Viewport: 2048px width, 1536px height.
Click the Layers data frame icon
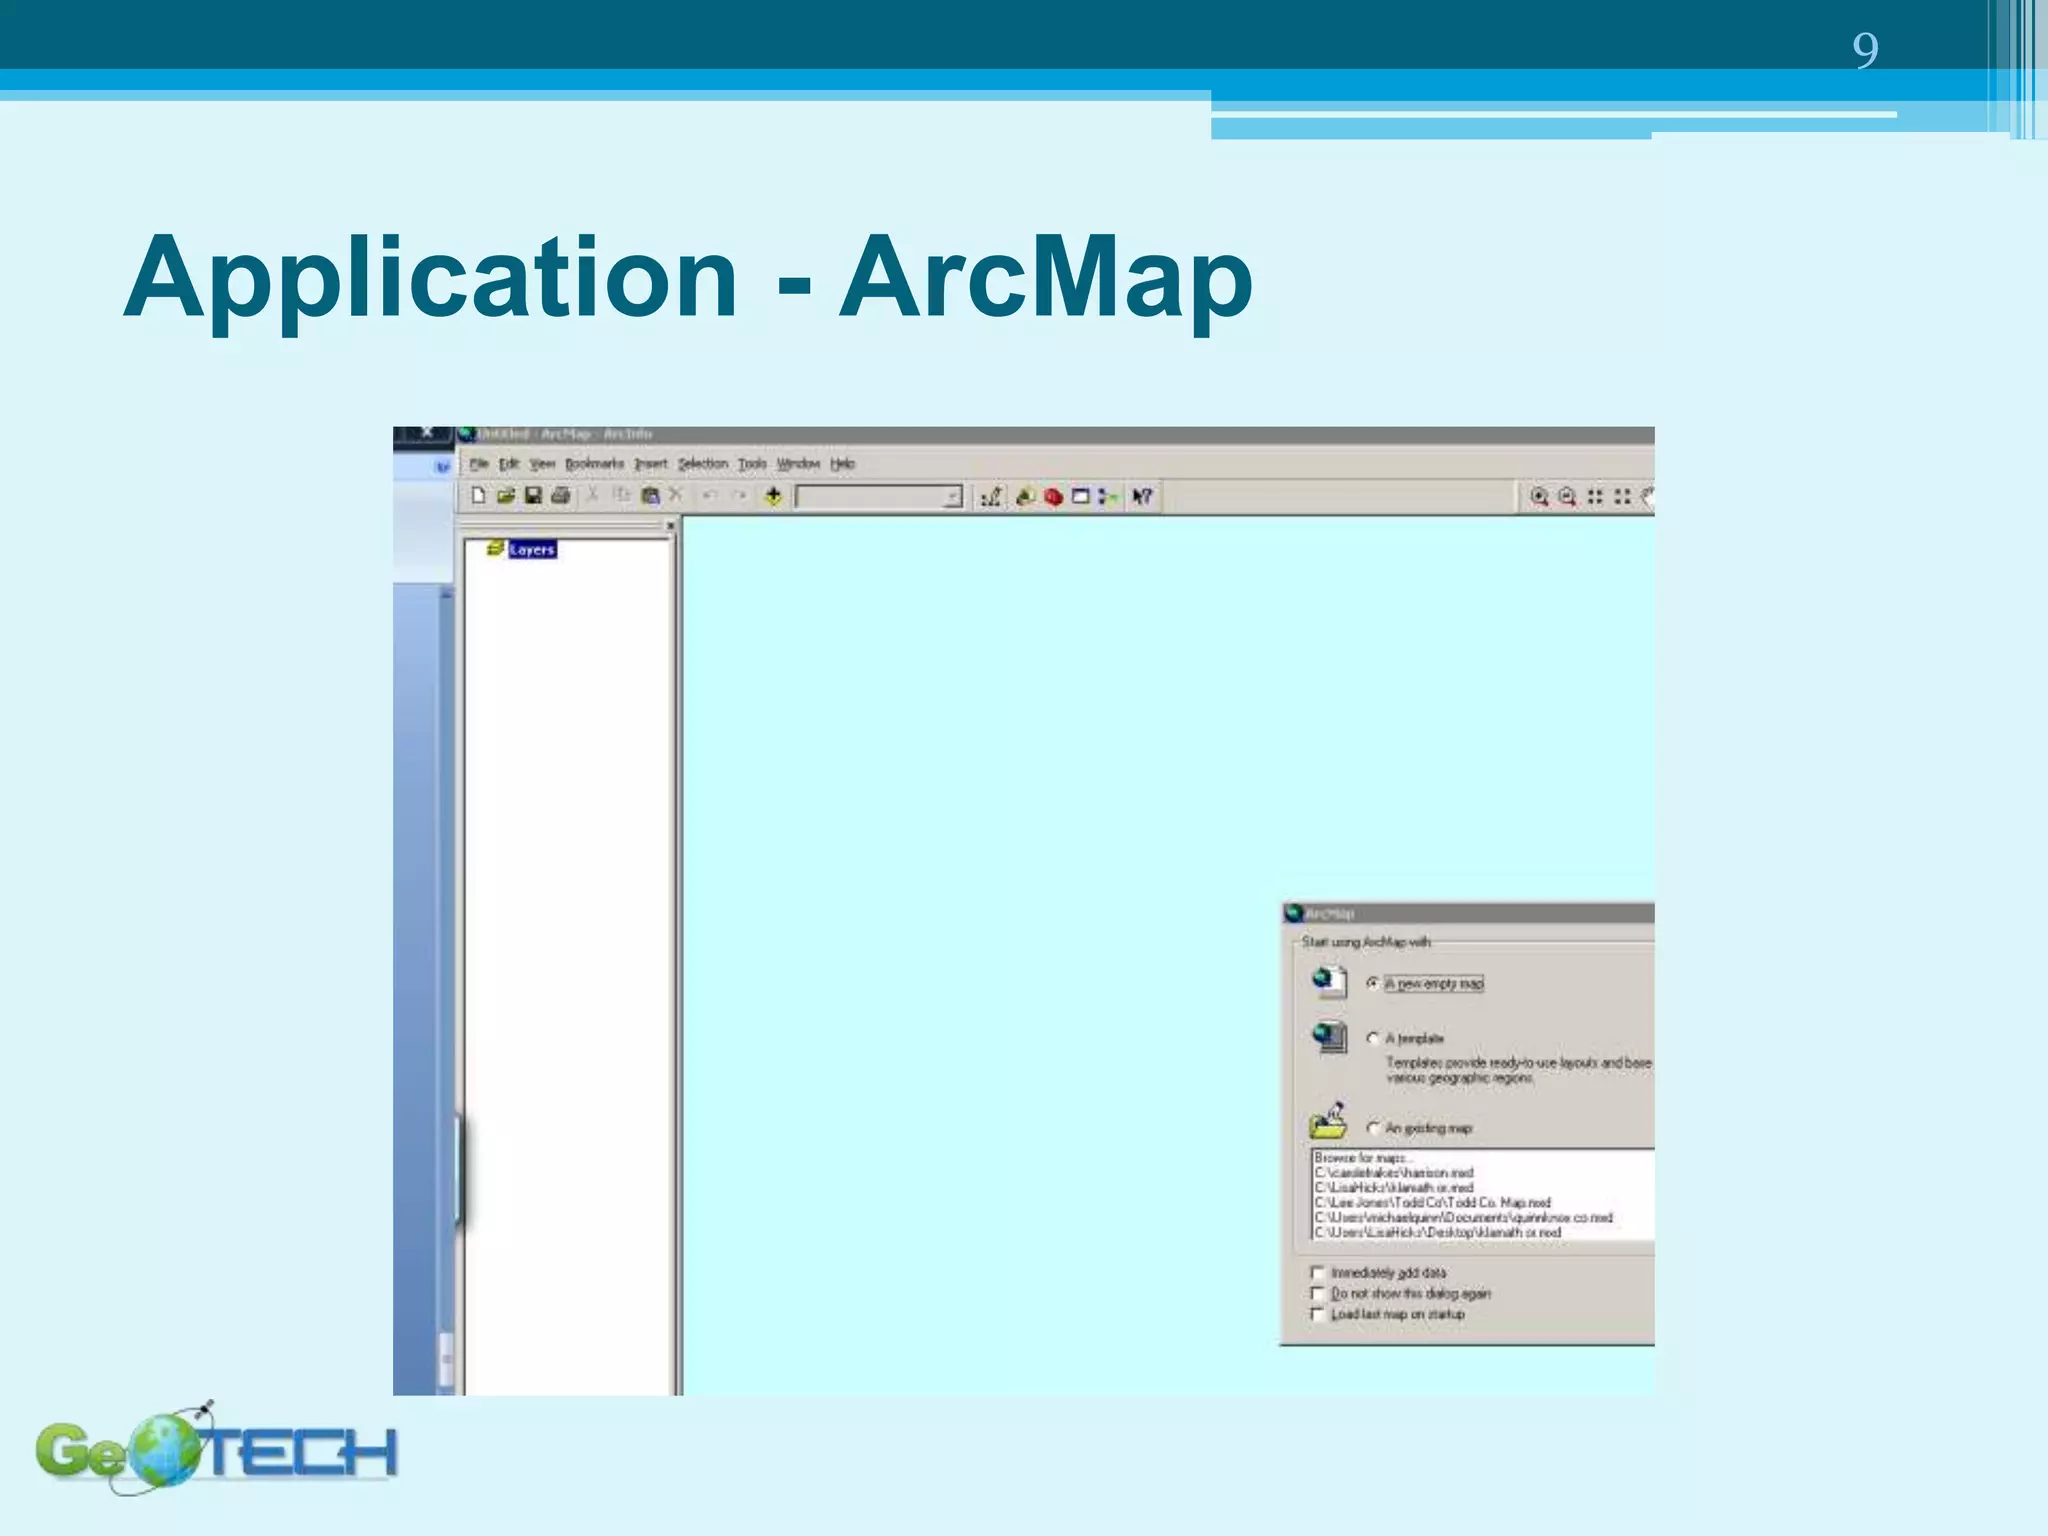[494, 549]
